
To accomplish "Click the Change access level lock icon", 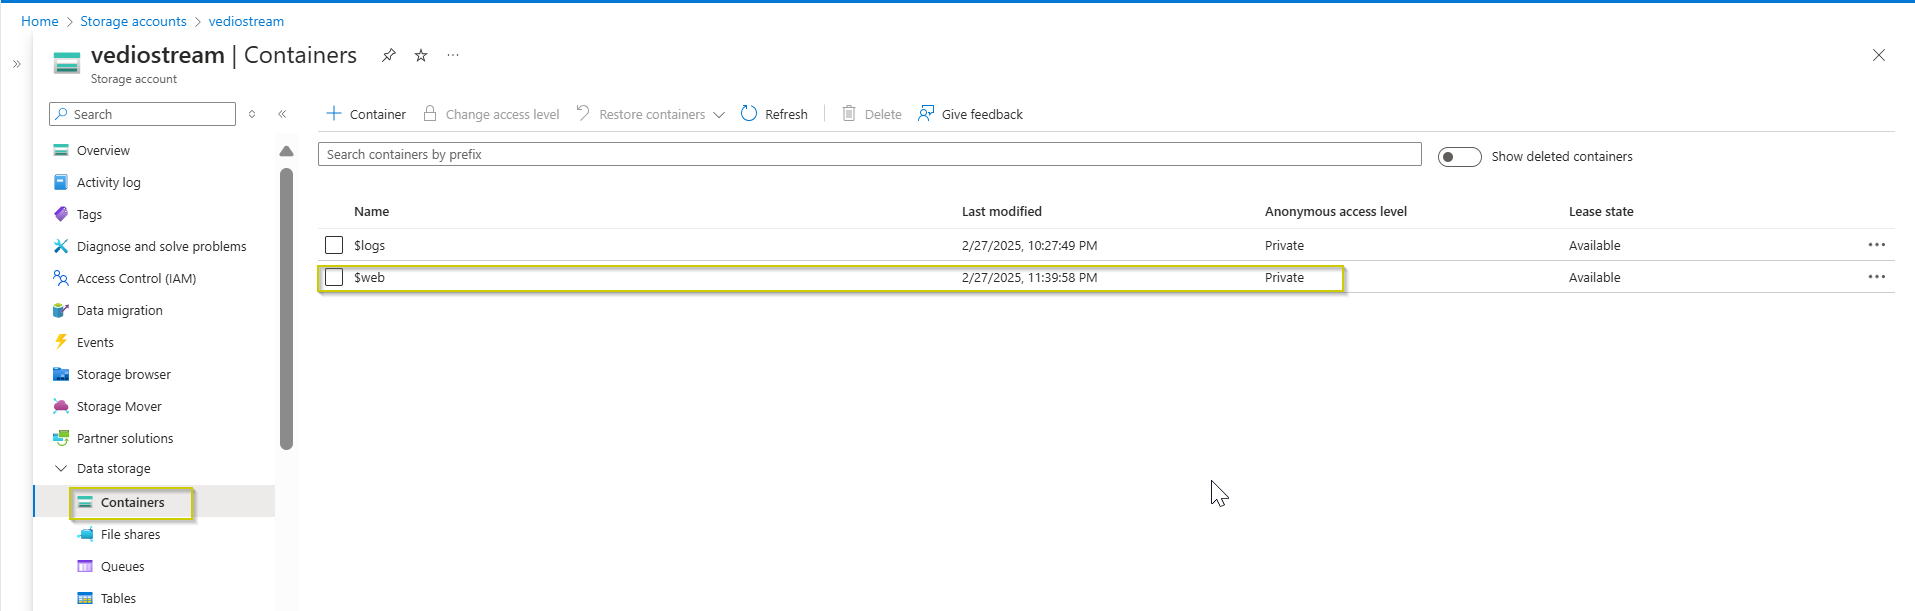I will (x=430, y=113).
